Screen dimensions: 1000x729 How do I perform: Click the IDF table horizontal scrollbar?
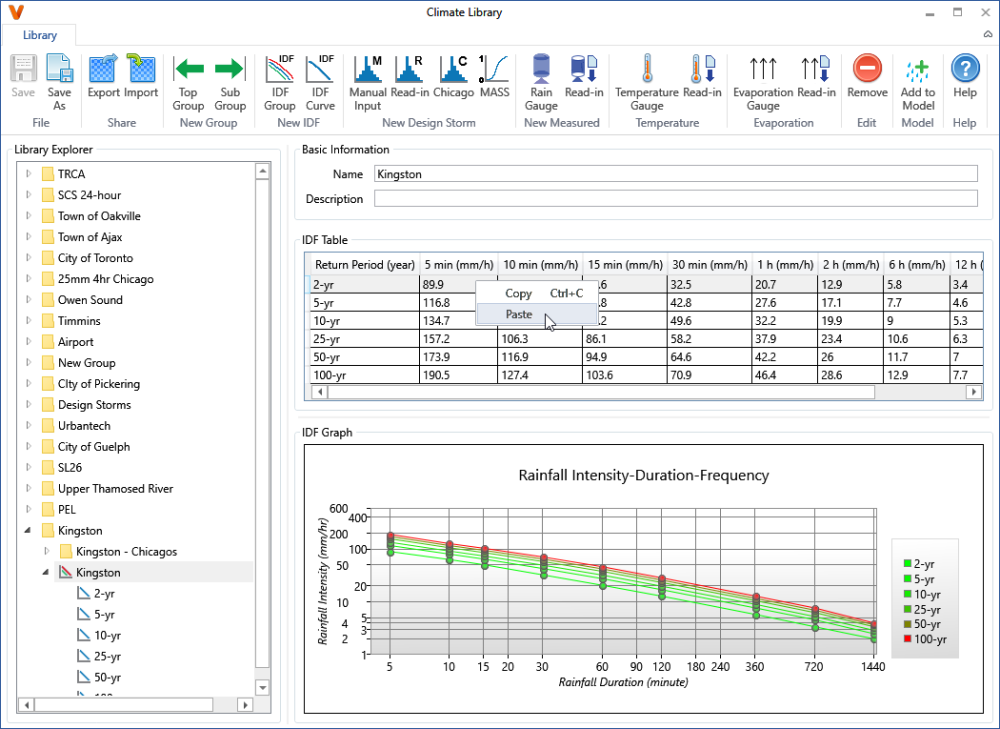(x=600, y=393)
